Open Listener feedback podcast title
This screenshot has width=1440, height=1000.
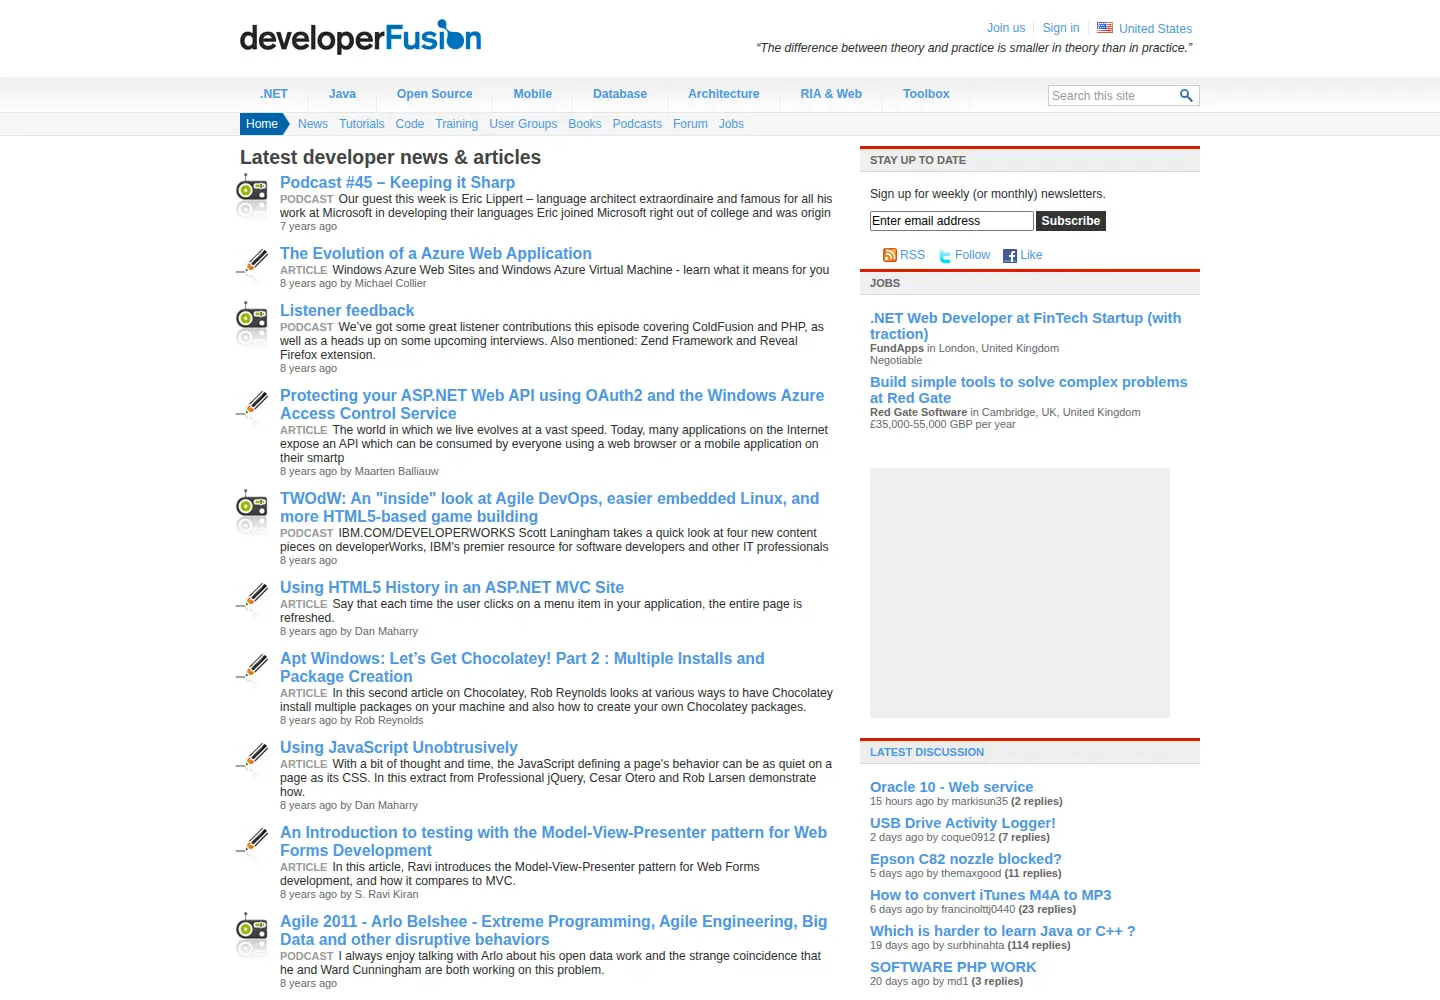click(347, 311)
